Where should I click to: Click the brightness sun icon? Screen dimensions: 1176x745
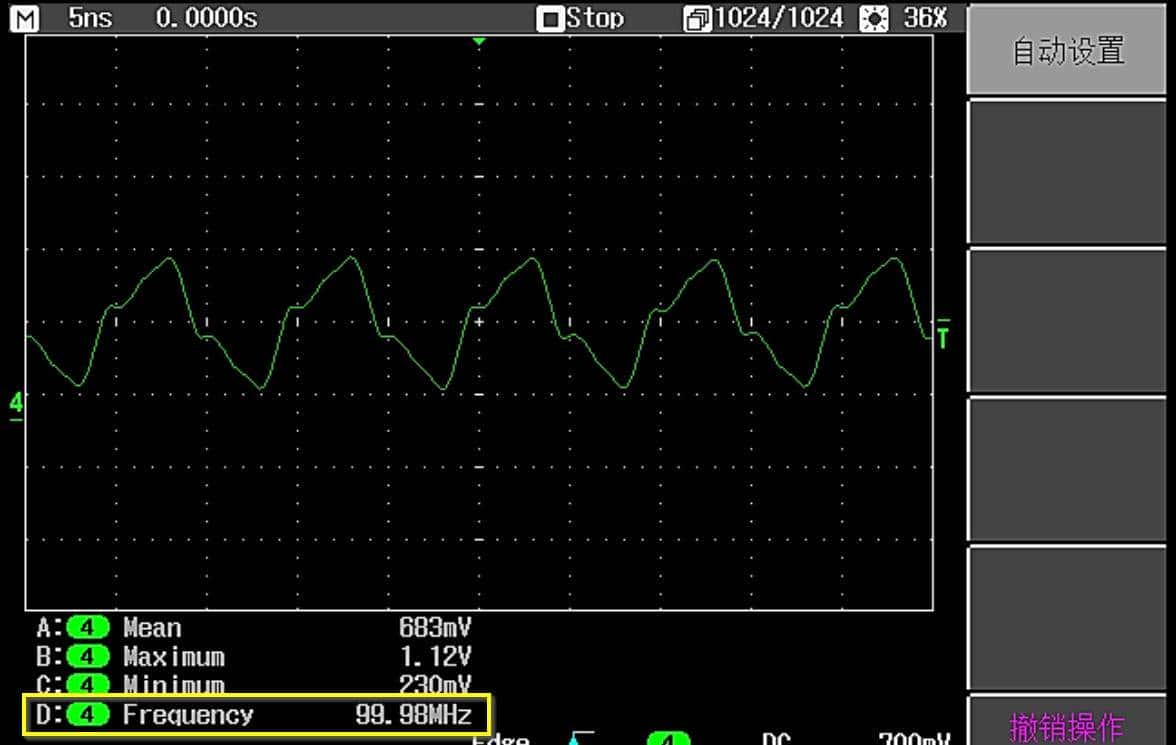tap(873, 18)
